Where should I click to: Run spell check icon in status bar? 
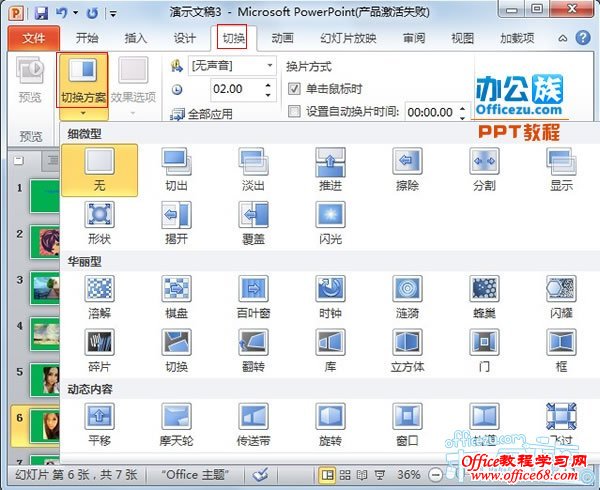click(x=261, y=475)
